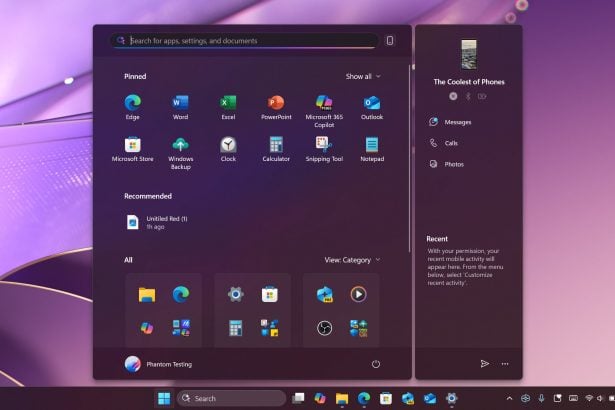Launch Word from the Pinned section
This screenshot has height=410, width=615.
(180, 107)
